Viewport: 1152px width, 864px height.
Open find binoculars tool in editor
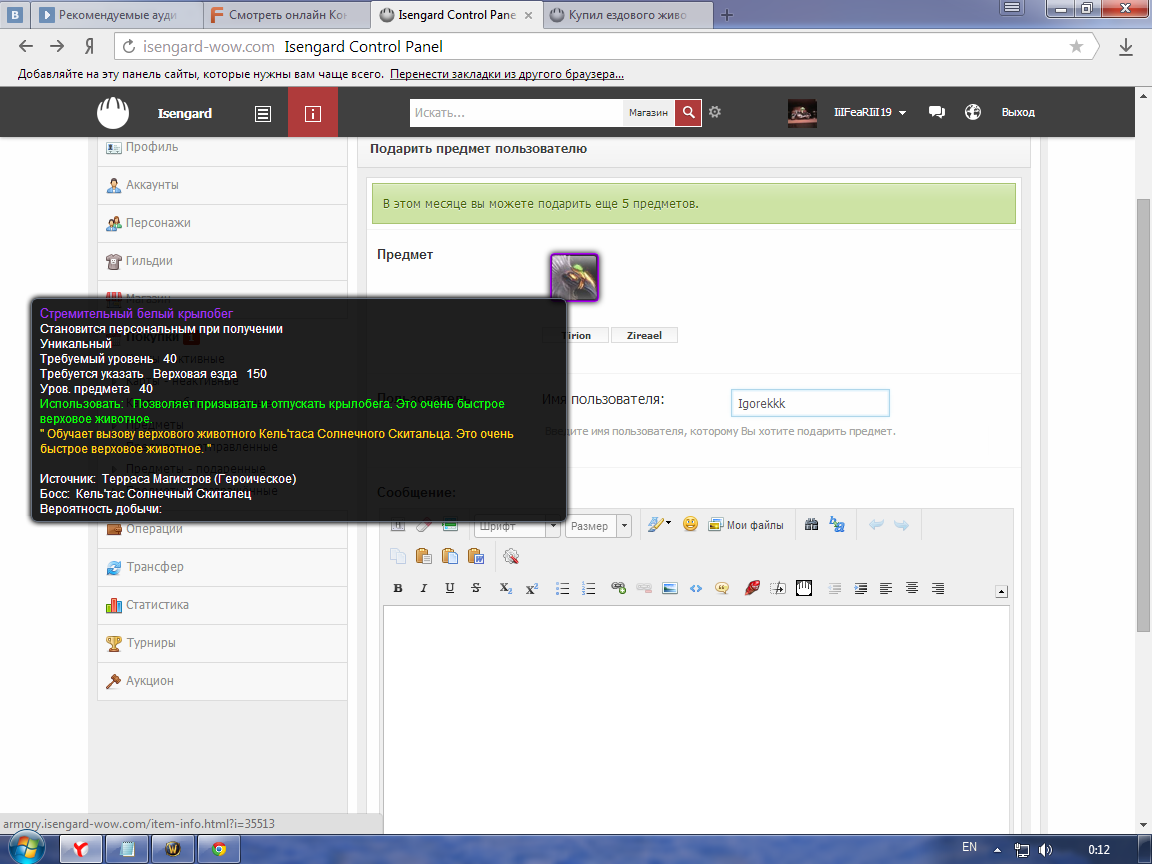point(811,525)
